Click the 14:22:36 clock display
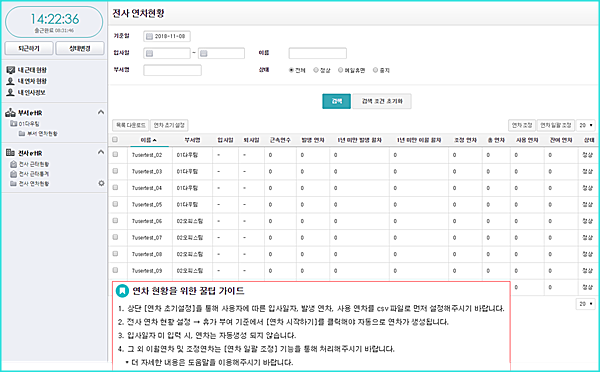The image size is (600, 372). click(55, 19)
